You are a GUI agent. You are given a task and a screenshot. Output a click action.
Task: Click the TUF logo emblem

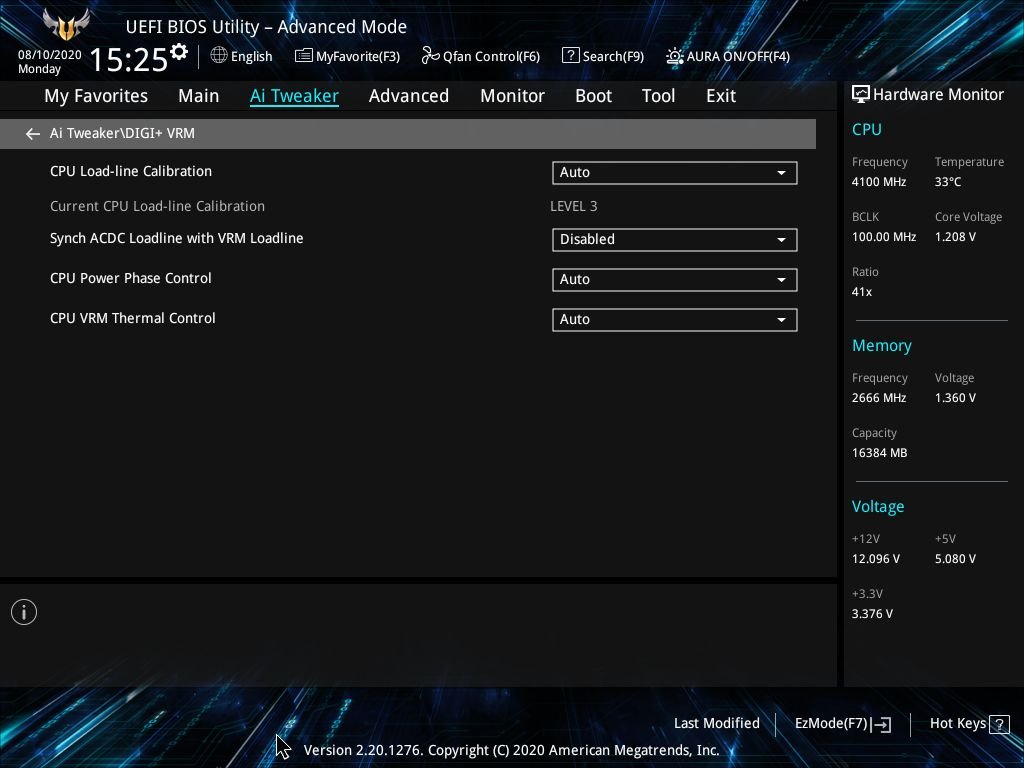point(65,25)
